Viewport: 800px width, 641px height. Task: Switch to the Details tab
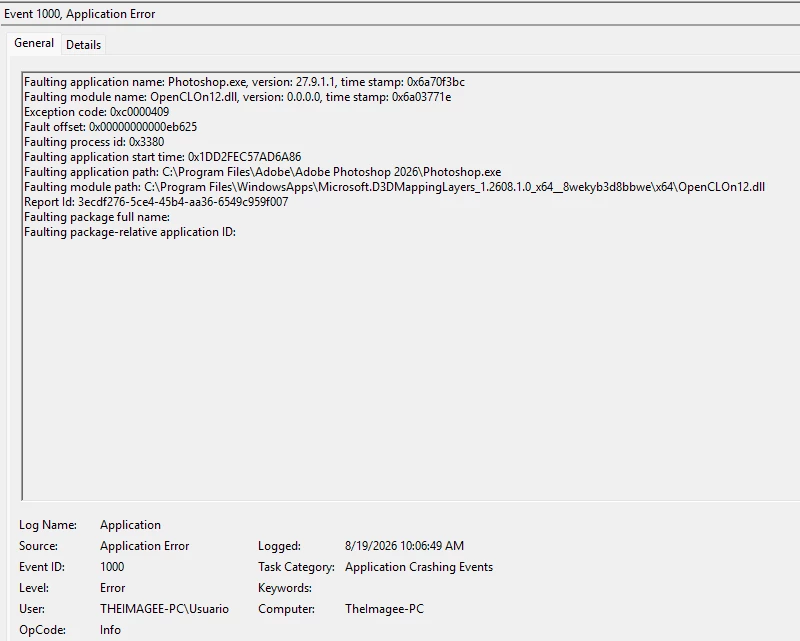84,45
